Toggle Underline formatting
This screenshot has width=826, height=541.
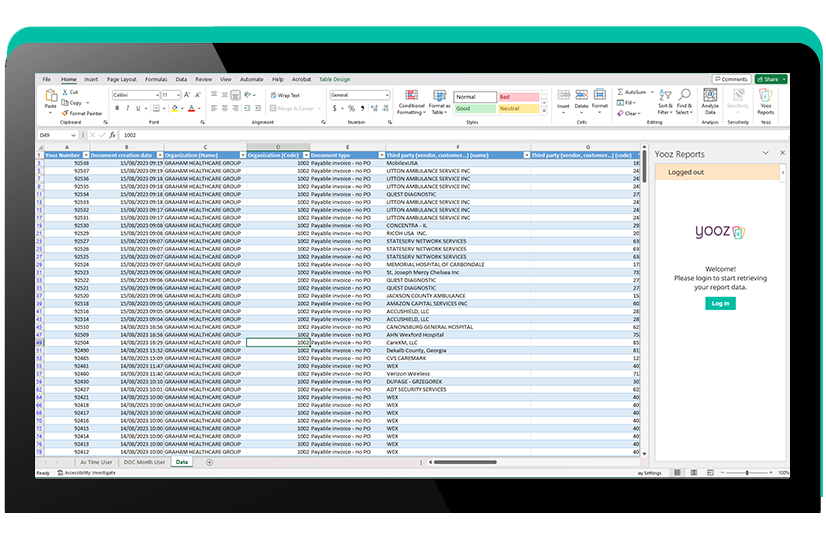(x=138, y=108)
